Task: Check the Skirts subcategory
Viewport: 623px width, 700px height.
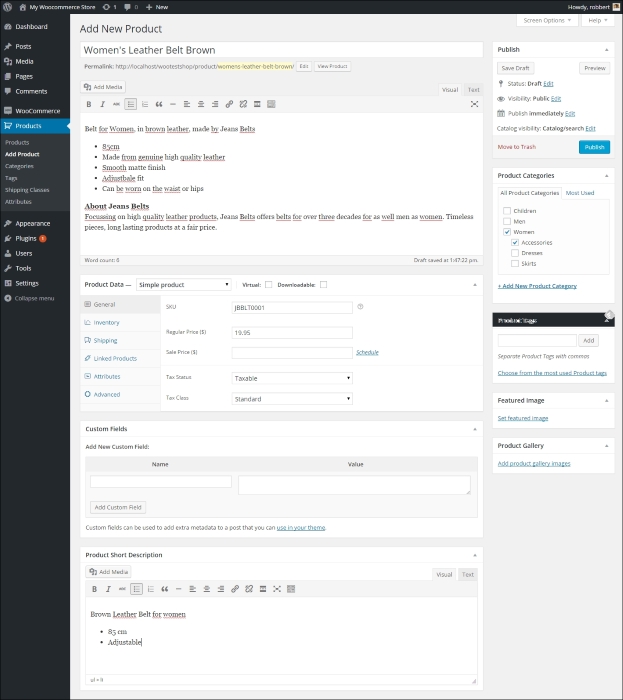Action: pyautogui.click(x=515, y=263)
